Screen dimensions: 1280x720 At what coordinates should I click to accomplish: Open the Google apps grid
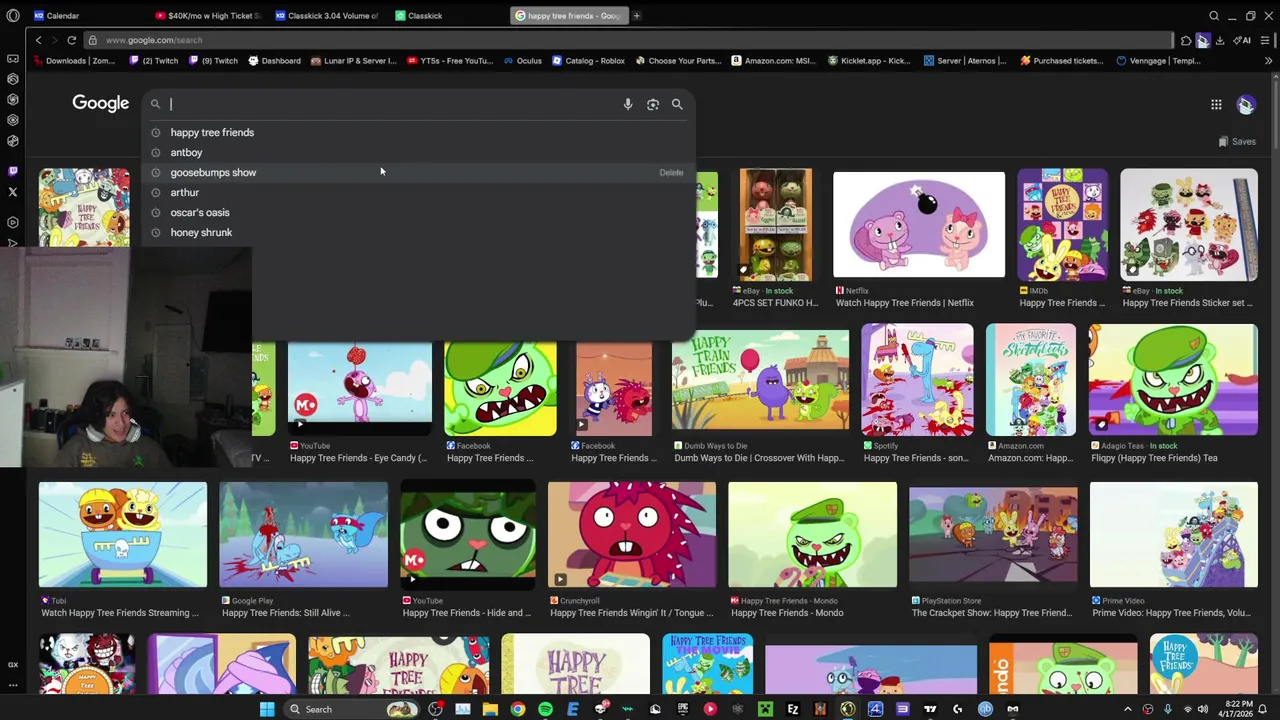coord(1216,104)
